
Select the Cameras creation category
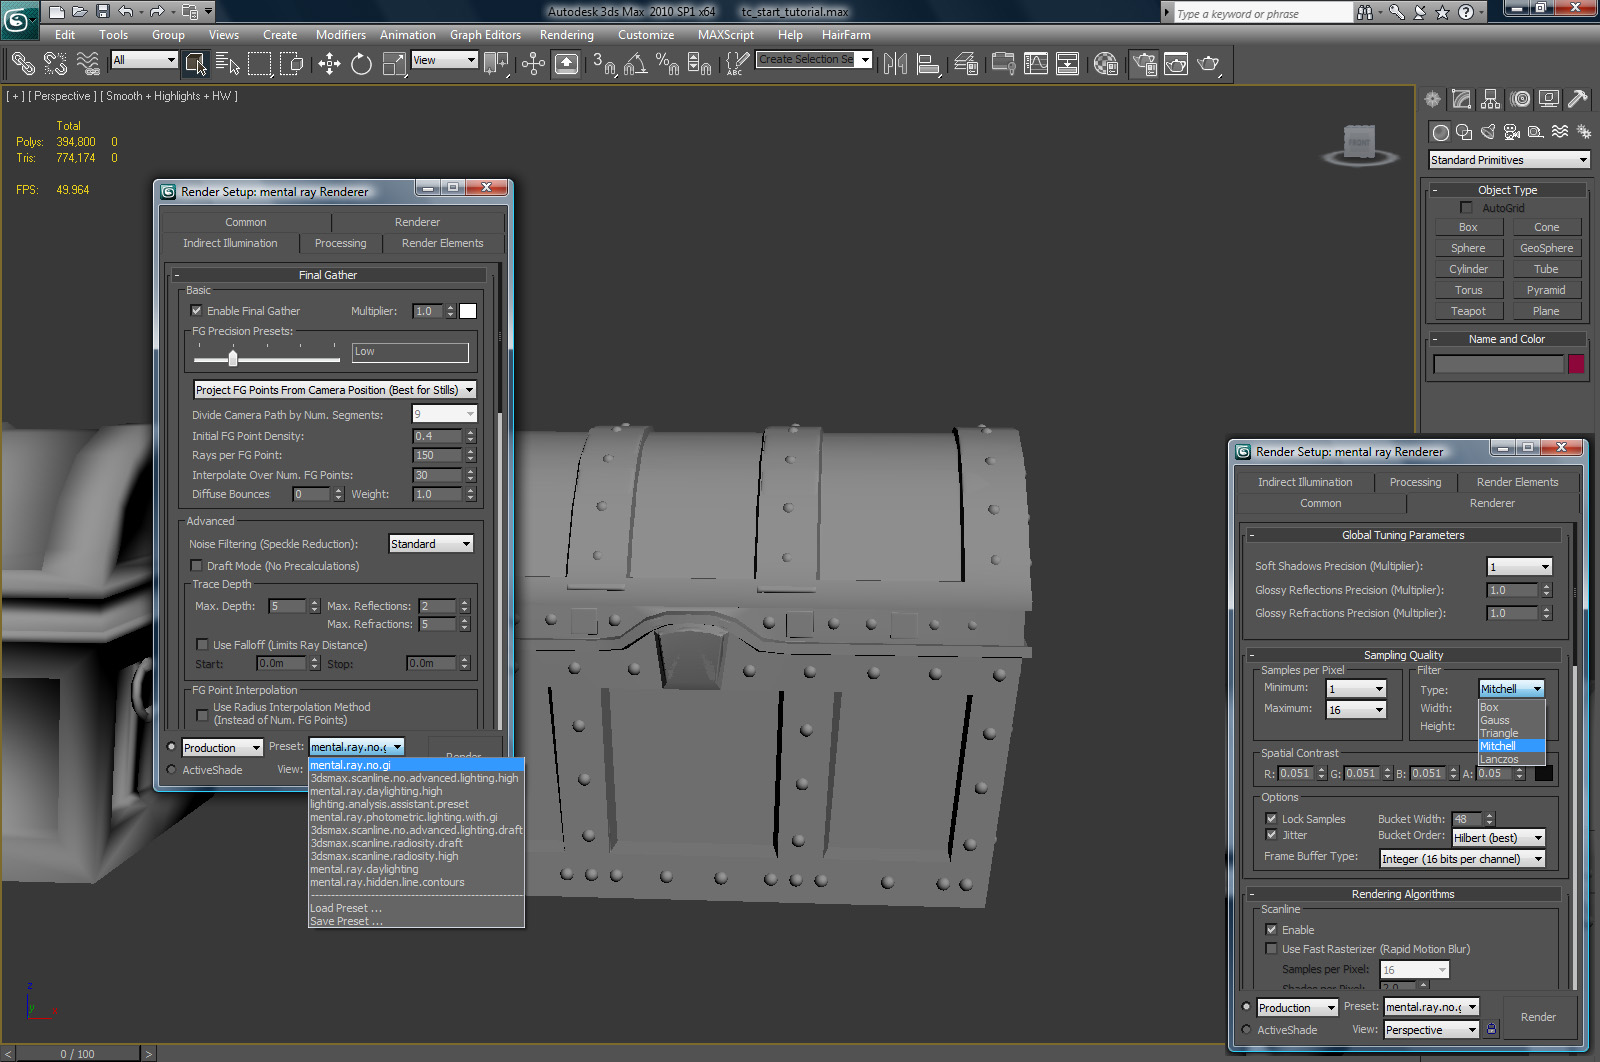pyautogui.click(x=1512, y=132)
